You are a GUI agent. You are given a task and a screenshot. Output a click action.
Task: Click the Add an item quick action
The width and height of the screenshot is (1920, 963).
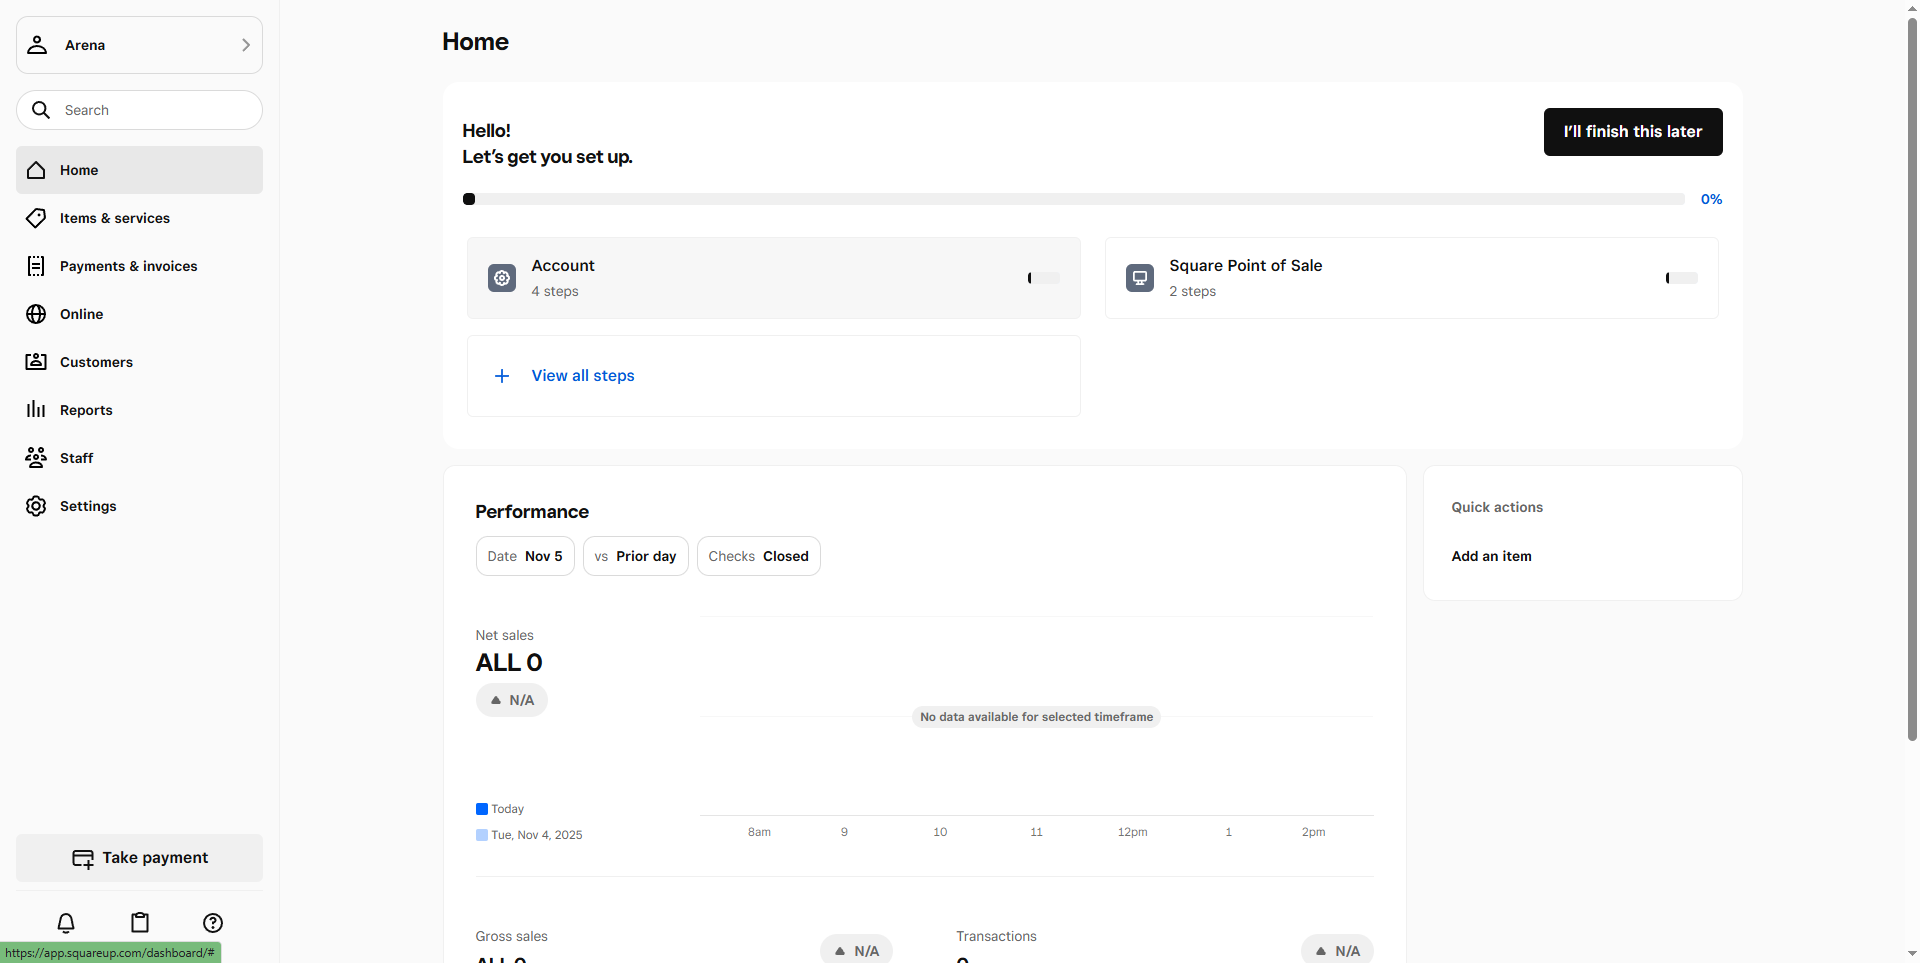point(1491,556)
